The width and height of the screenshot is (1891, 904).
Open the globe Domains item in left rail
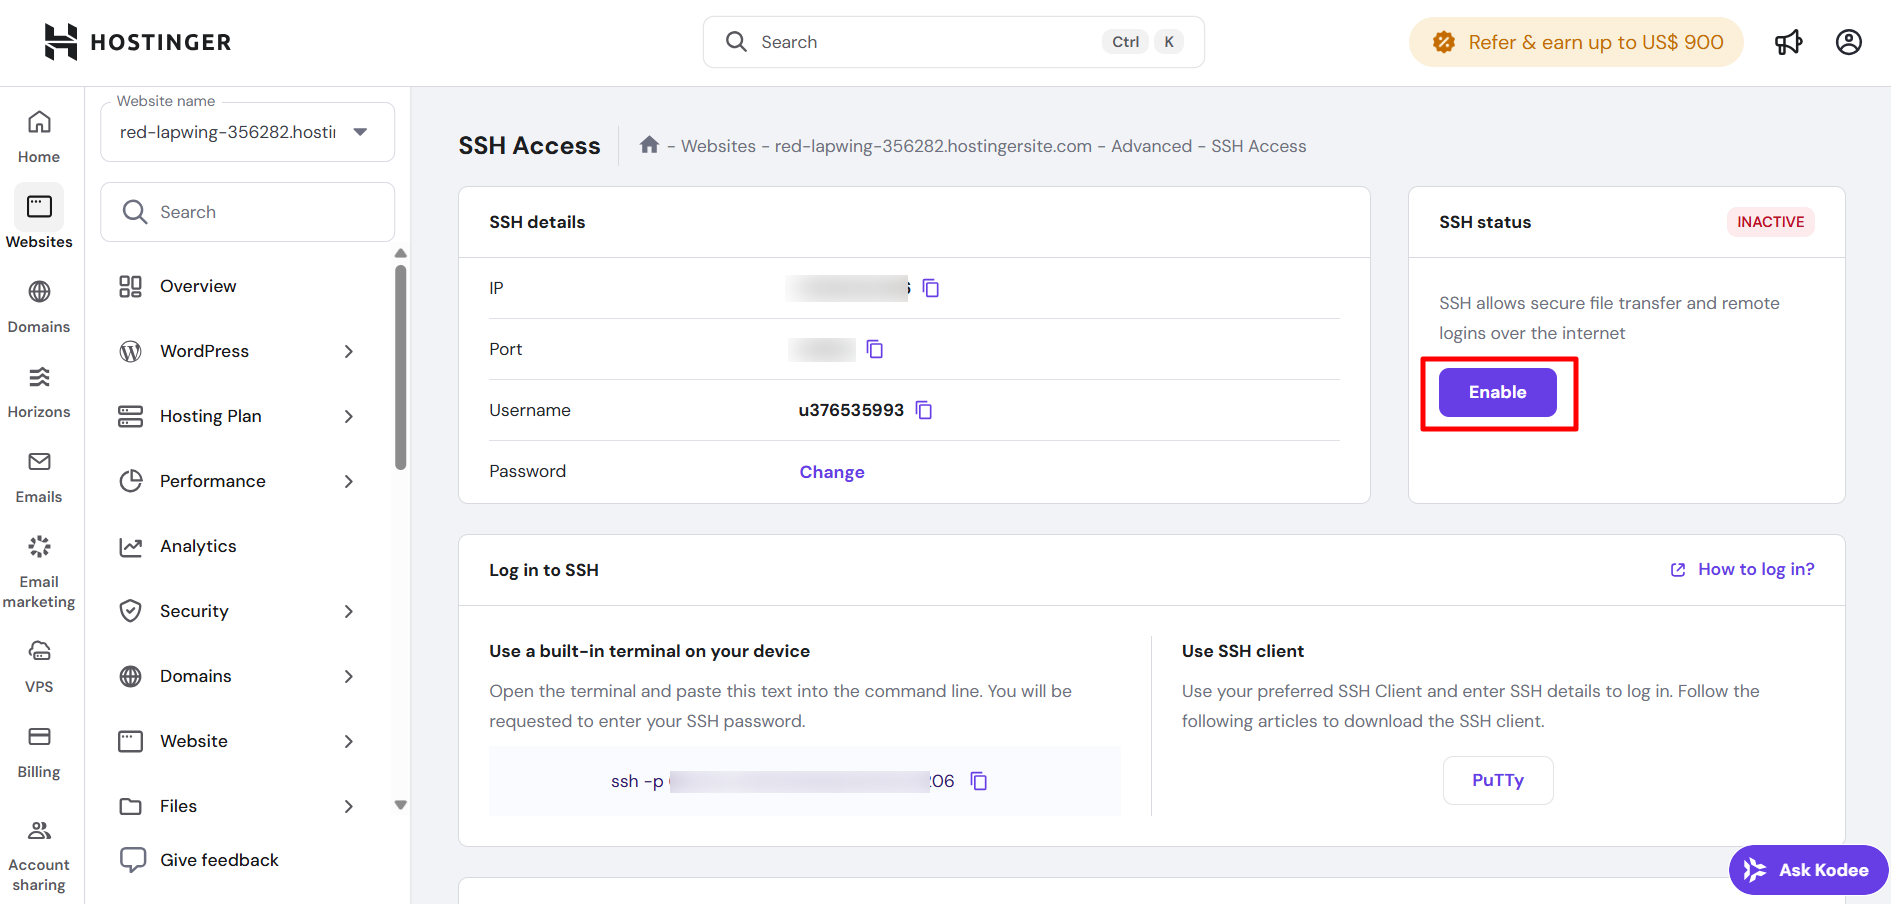coord(39,307)
